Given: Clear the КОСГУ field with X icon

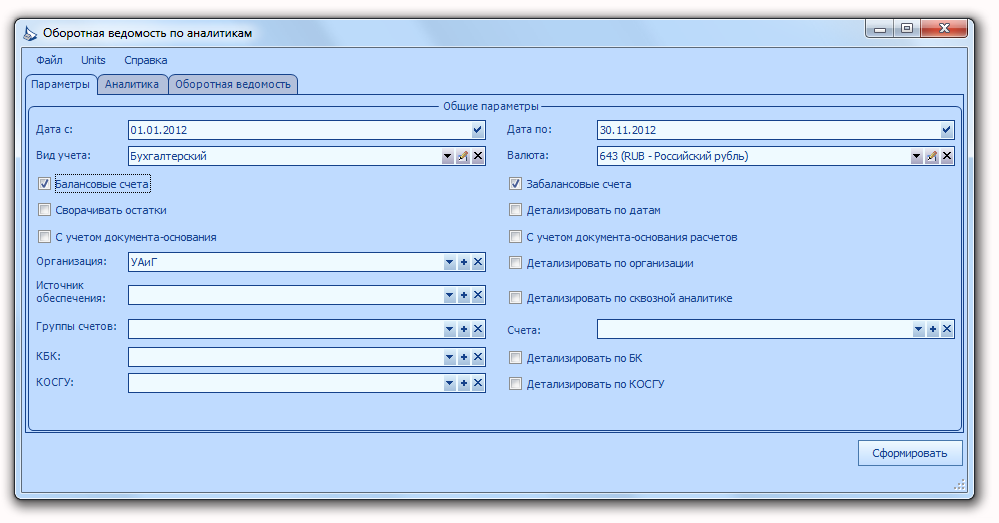Looking at the screenshot, I should coord(478,383).
